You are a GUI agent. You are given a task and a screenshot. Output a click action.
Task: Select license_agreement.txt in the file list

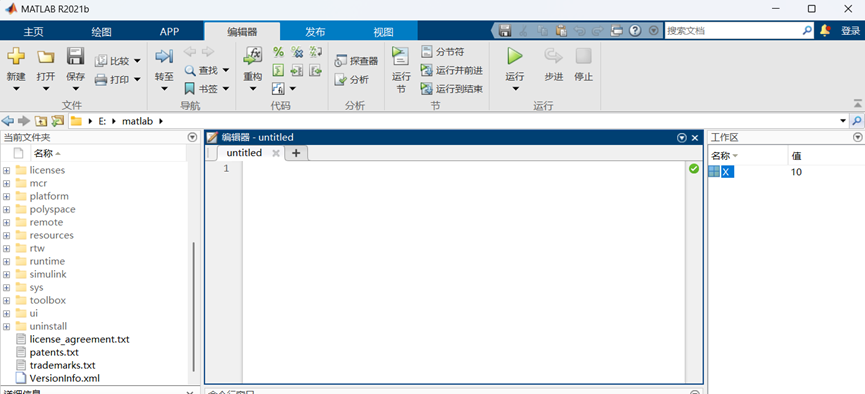[79, 339]
